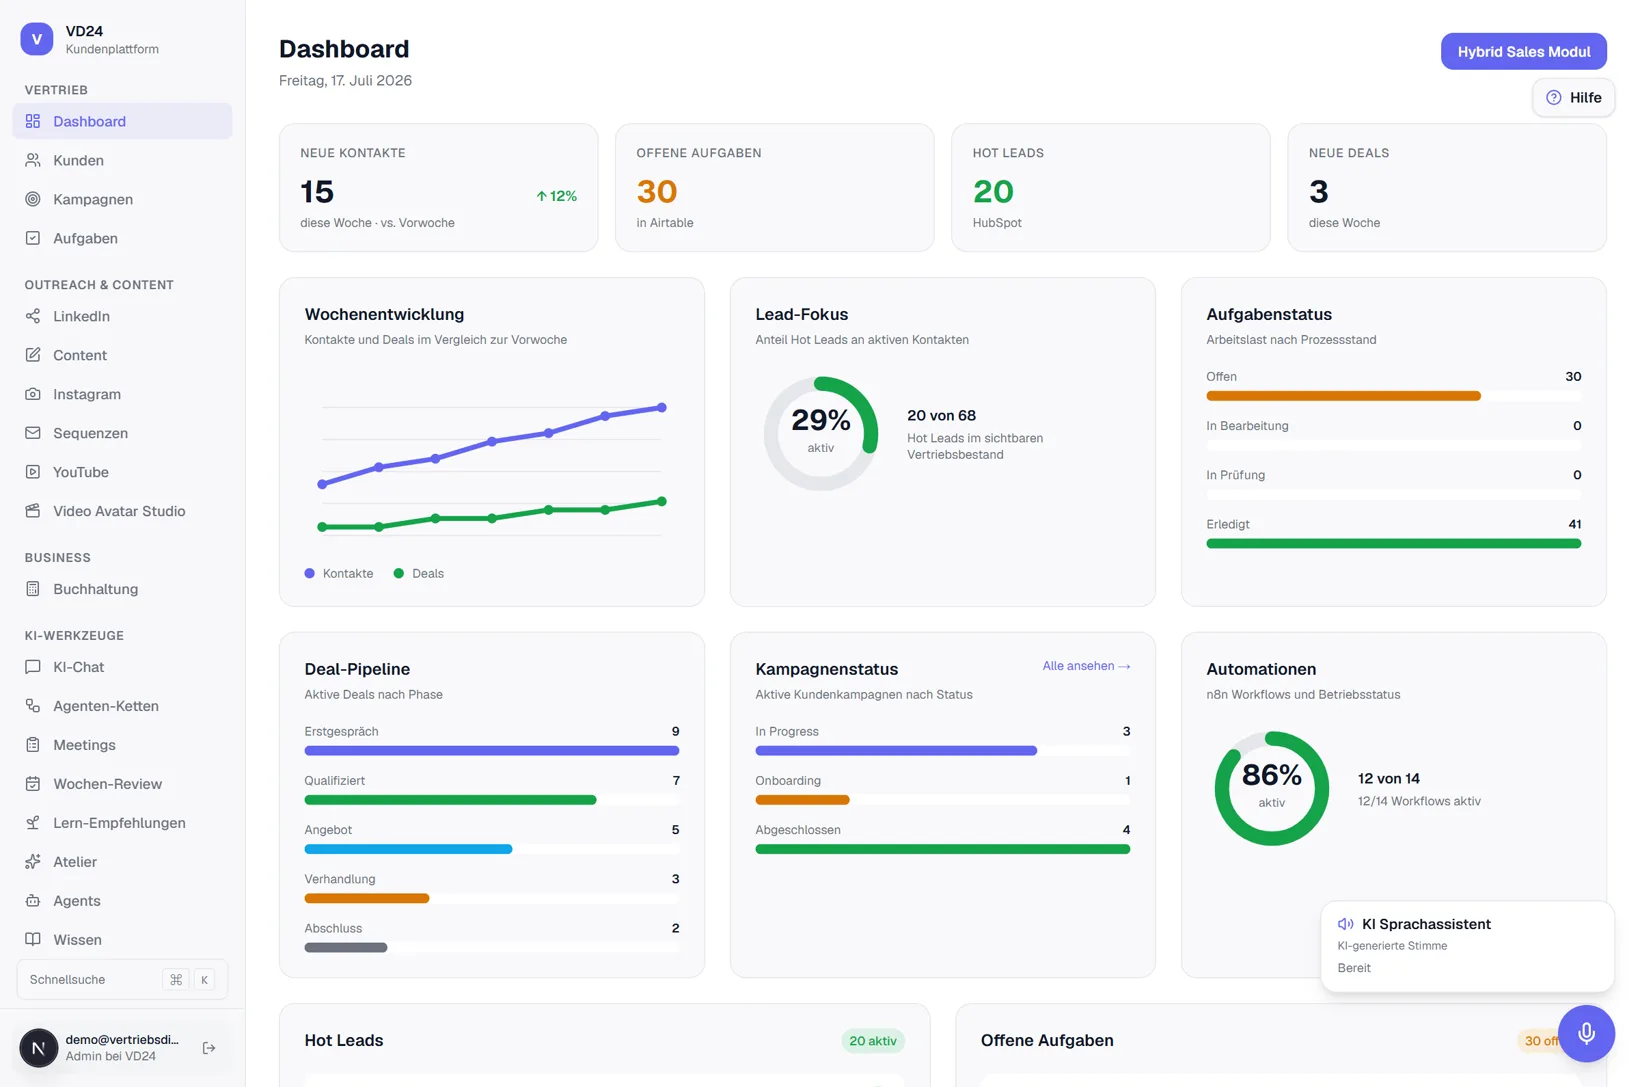Activate the floating microphone button
This screenshot has width=1640, height=1087.
(x=1586, y=1033)
